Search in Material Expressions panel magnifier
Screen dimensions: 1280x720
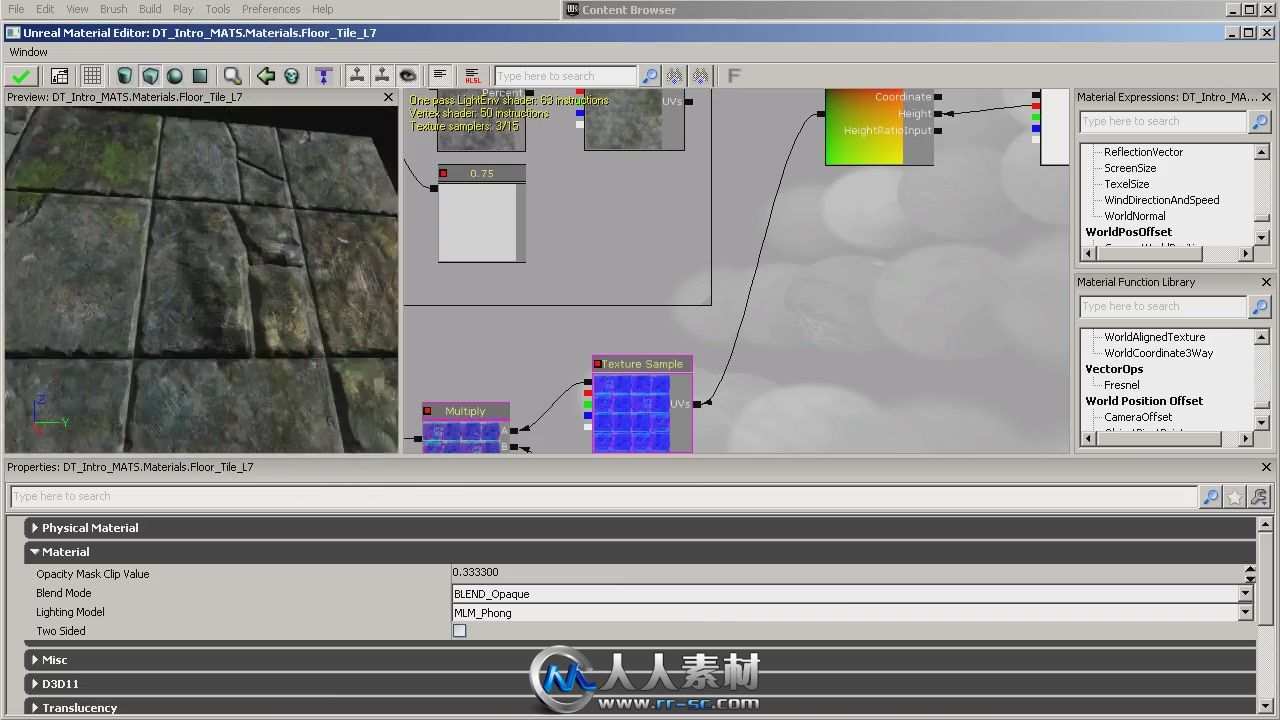pyautogui.click(x=1260, y=122)
